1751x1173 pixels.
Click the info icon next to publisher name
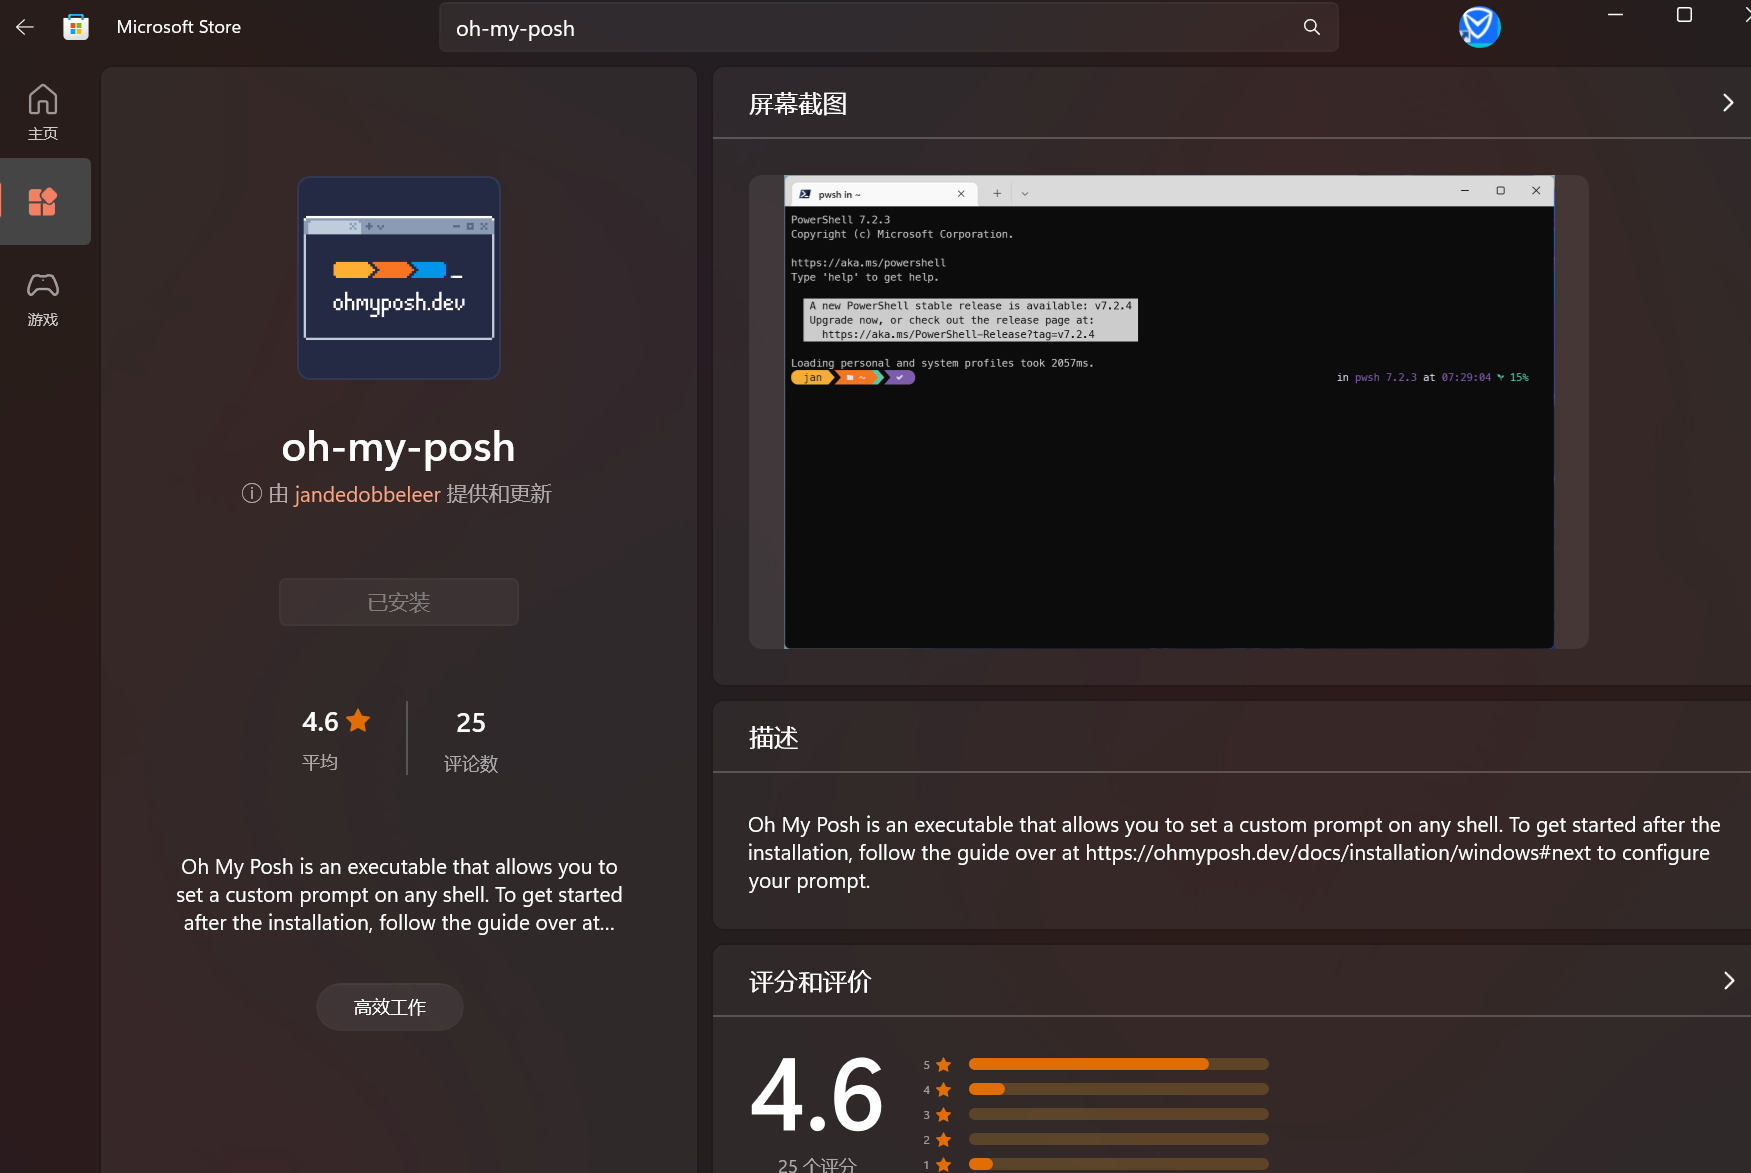click(251, 493)
